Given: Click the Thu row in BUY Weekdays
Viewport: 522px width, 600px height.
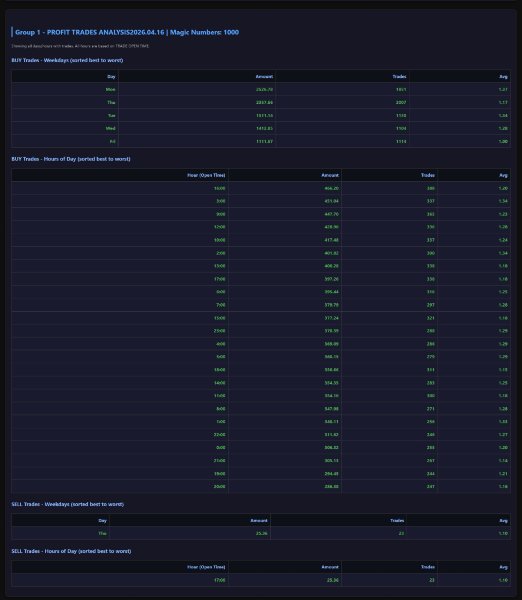Looking at the screenshot, I should 261,103.
